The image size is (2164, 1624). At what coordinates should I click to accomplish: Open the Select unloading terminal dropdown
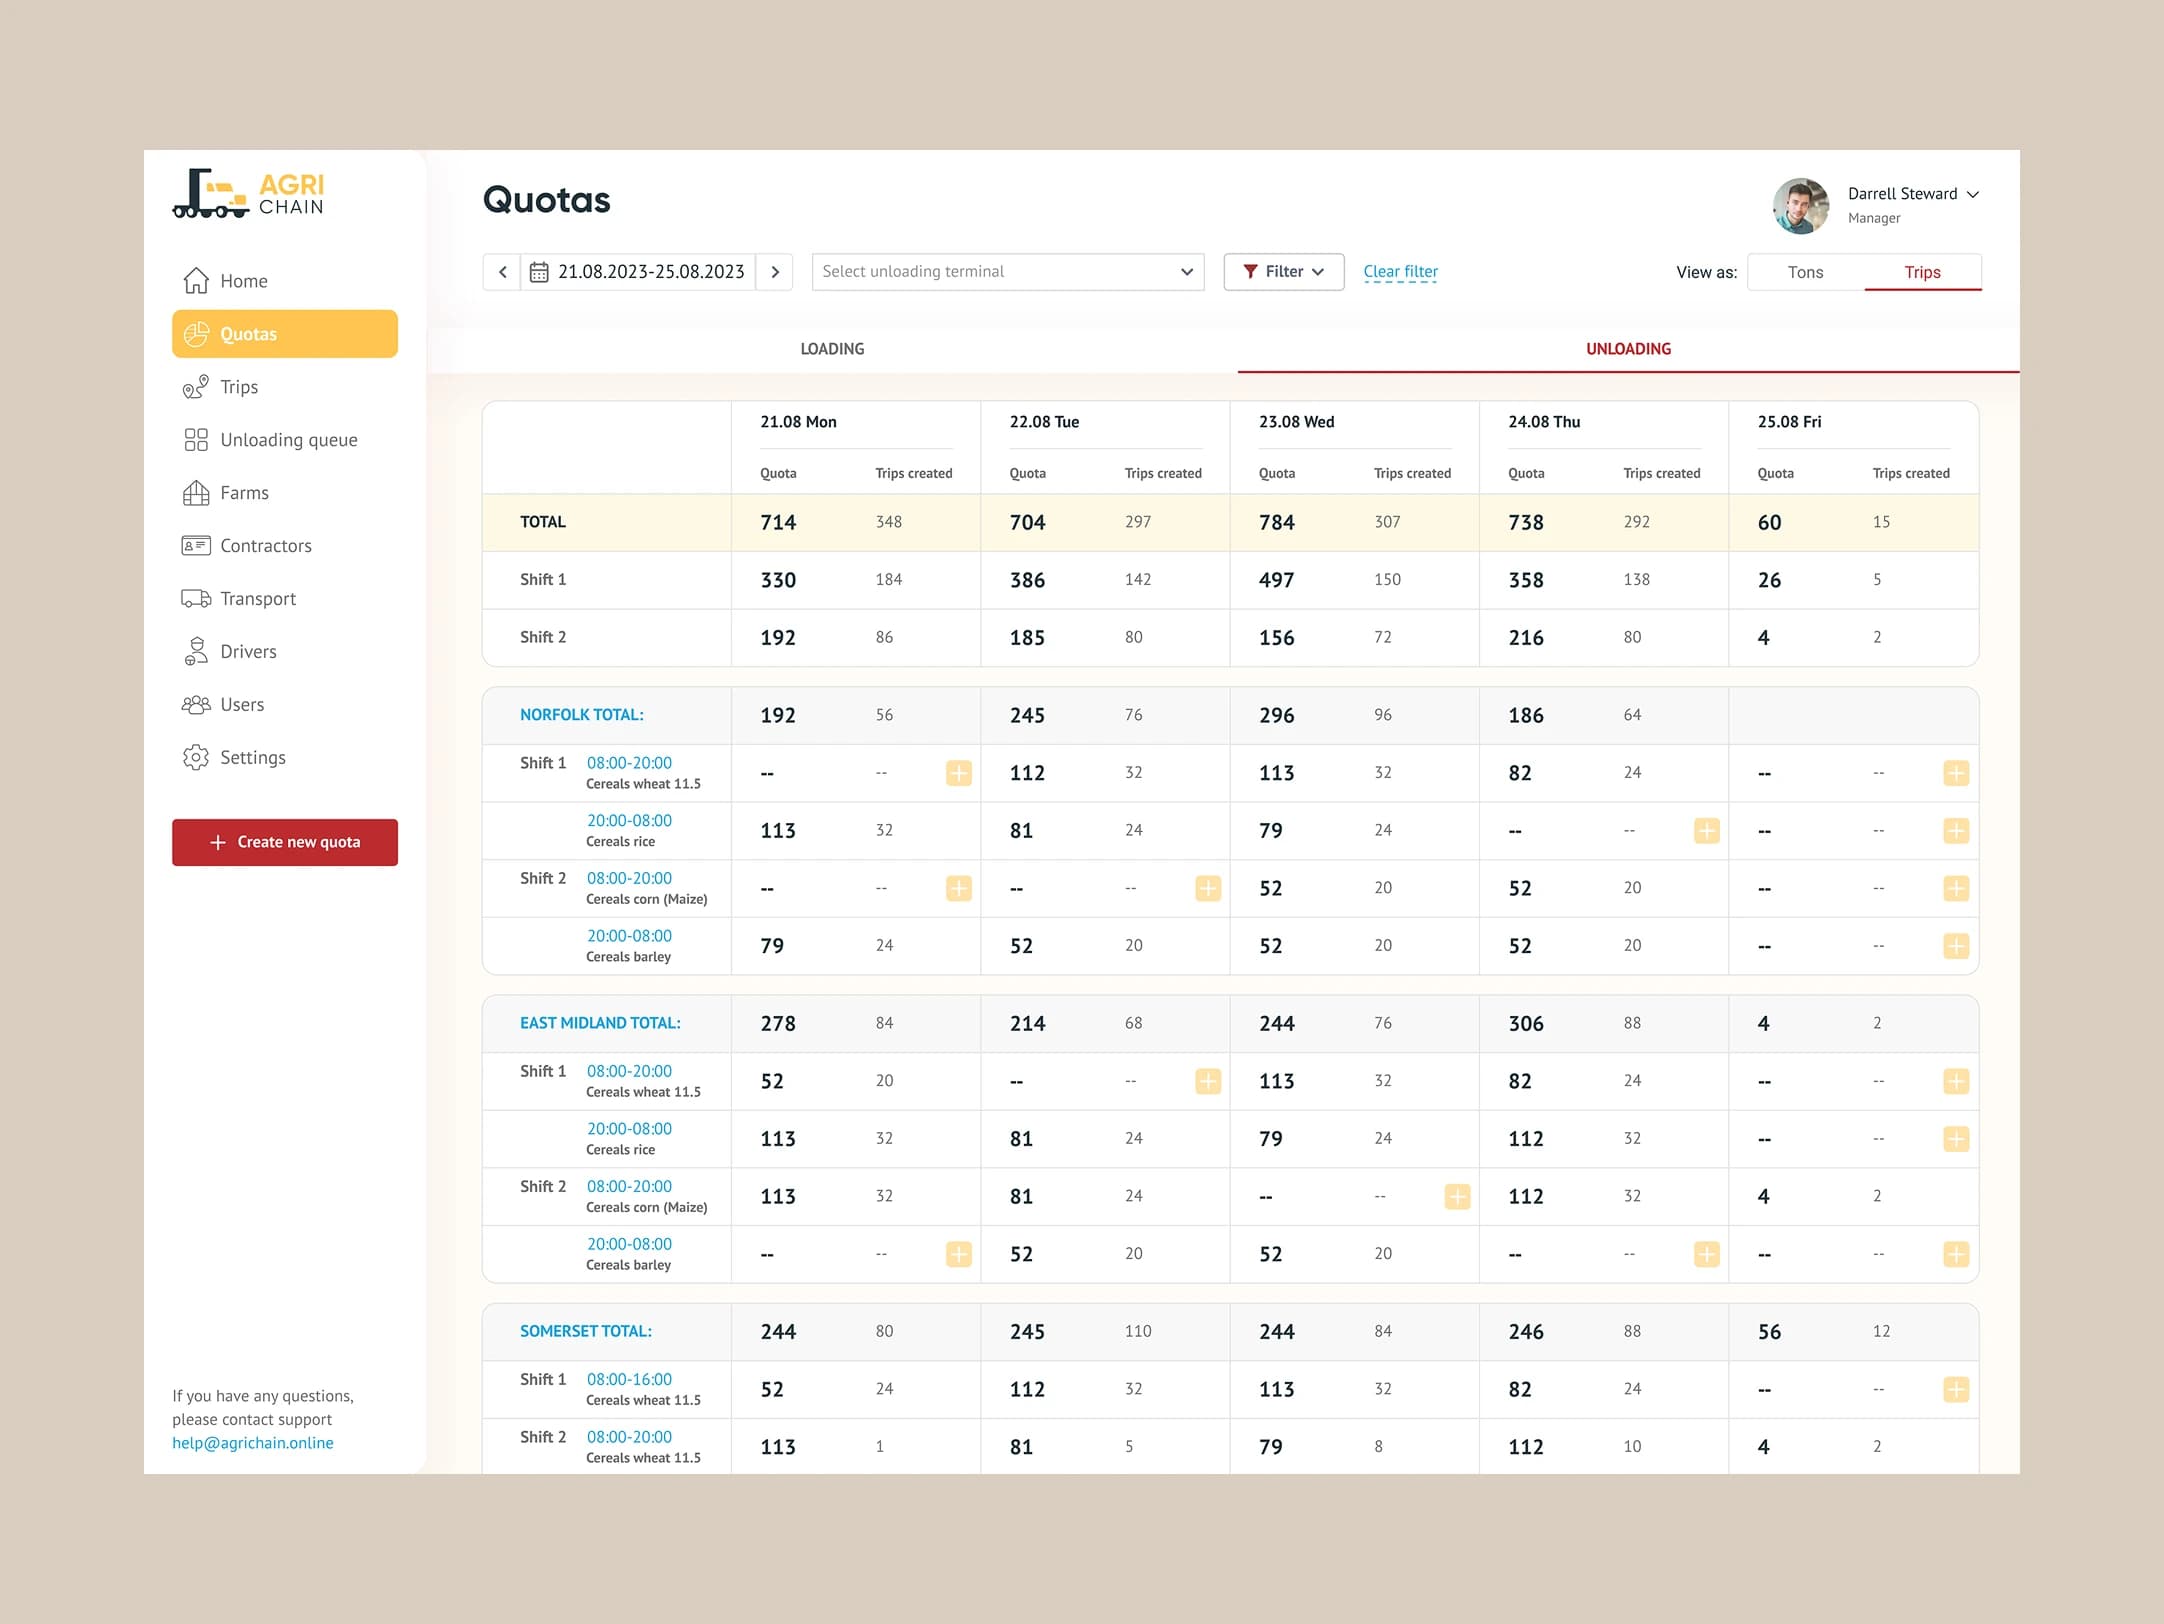pyautogui.click(x=1008, y=272)
